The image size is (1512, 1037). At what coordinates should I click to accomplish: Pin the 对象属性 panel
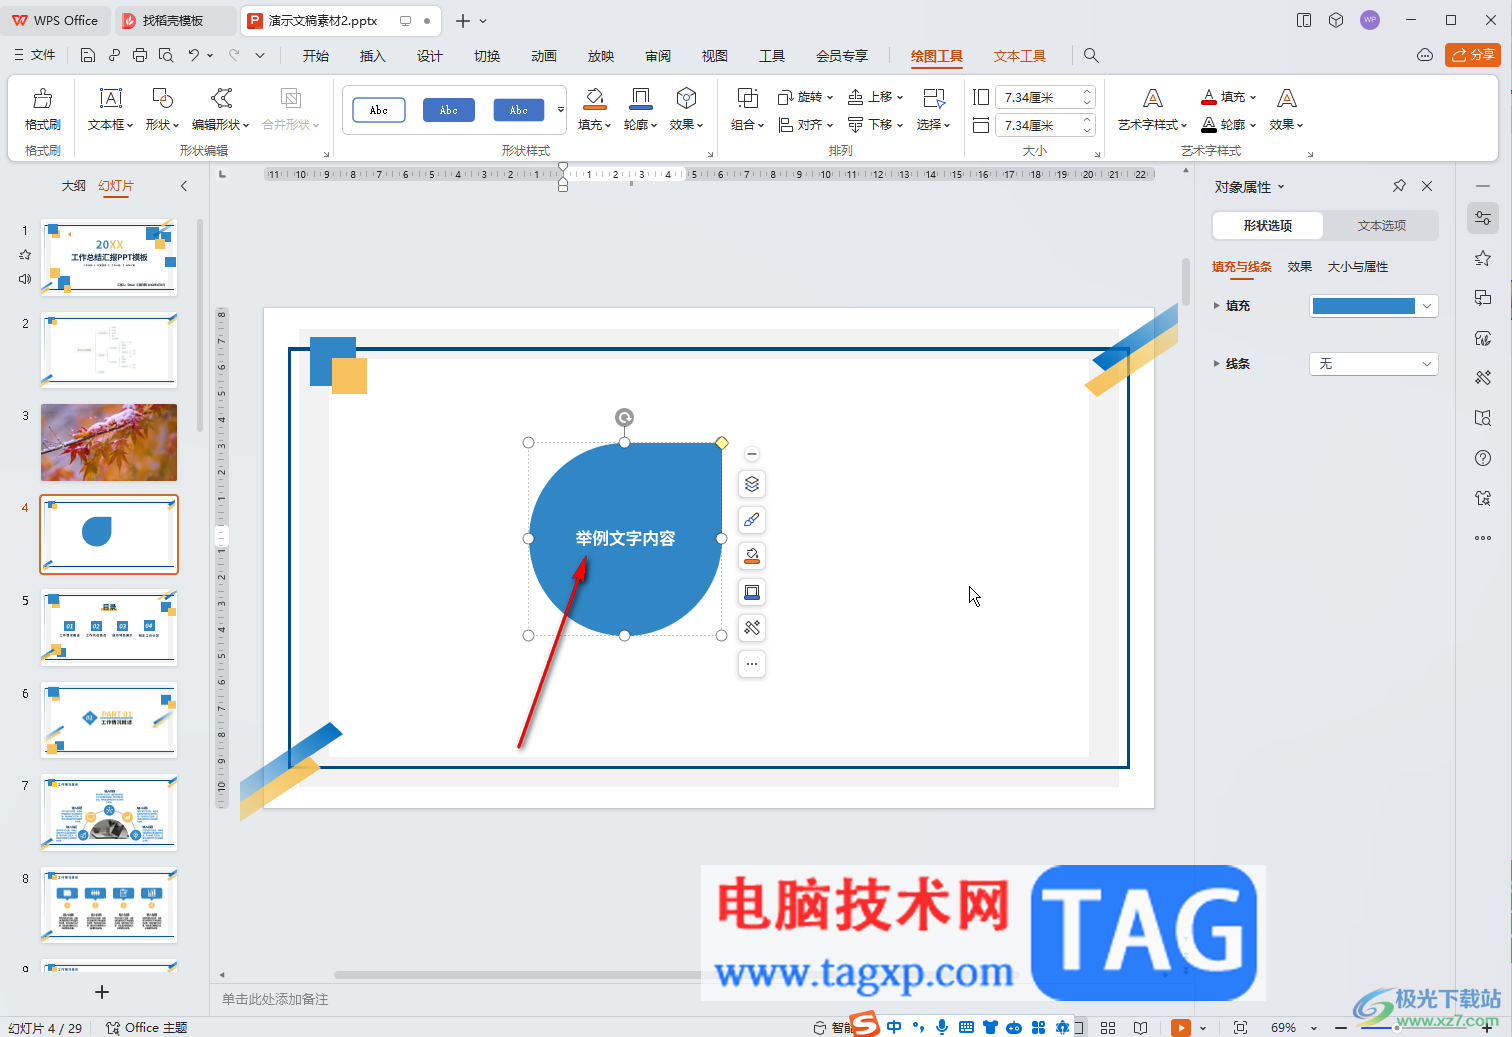point(1399,186)
